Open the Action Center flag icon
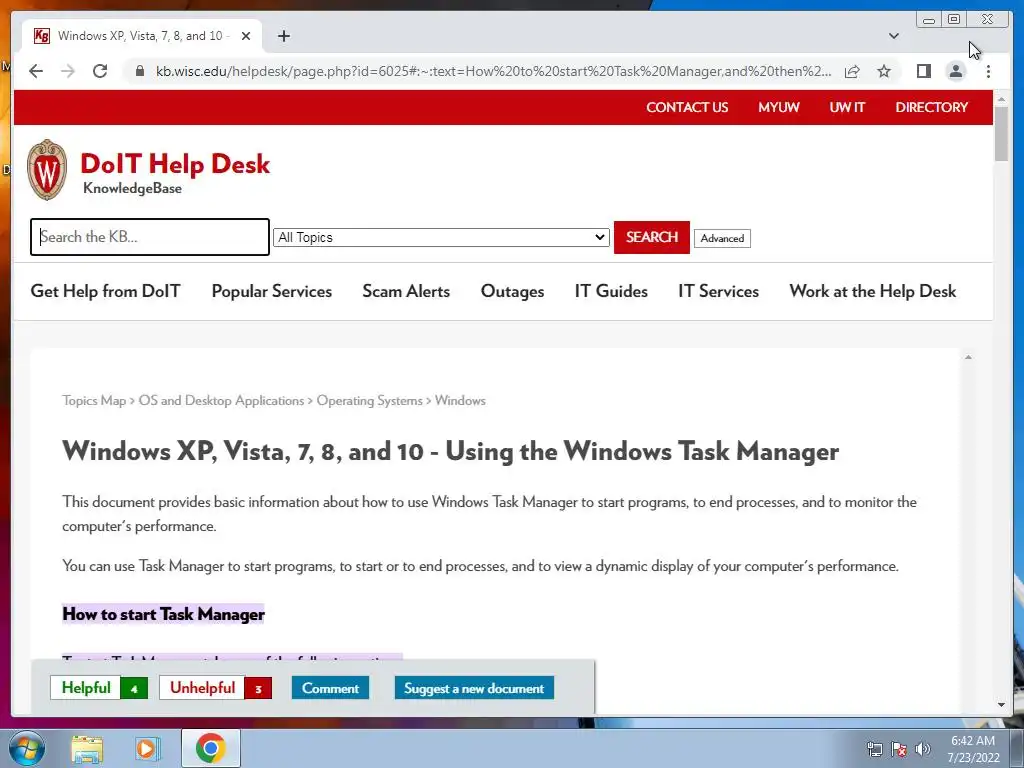The width and height of the screenshot is (1024, 768). [899, 749]
